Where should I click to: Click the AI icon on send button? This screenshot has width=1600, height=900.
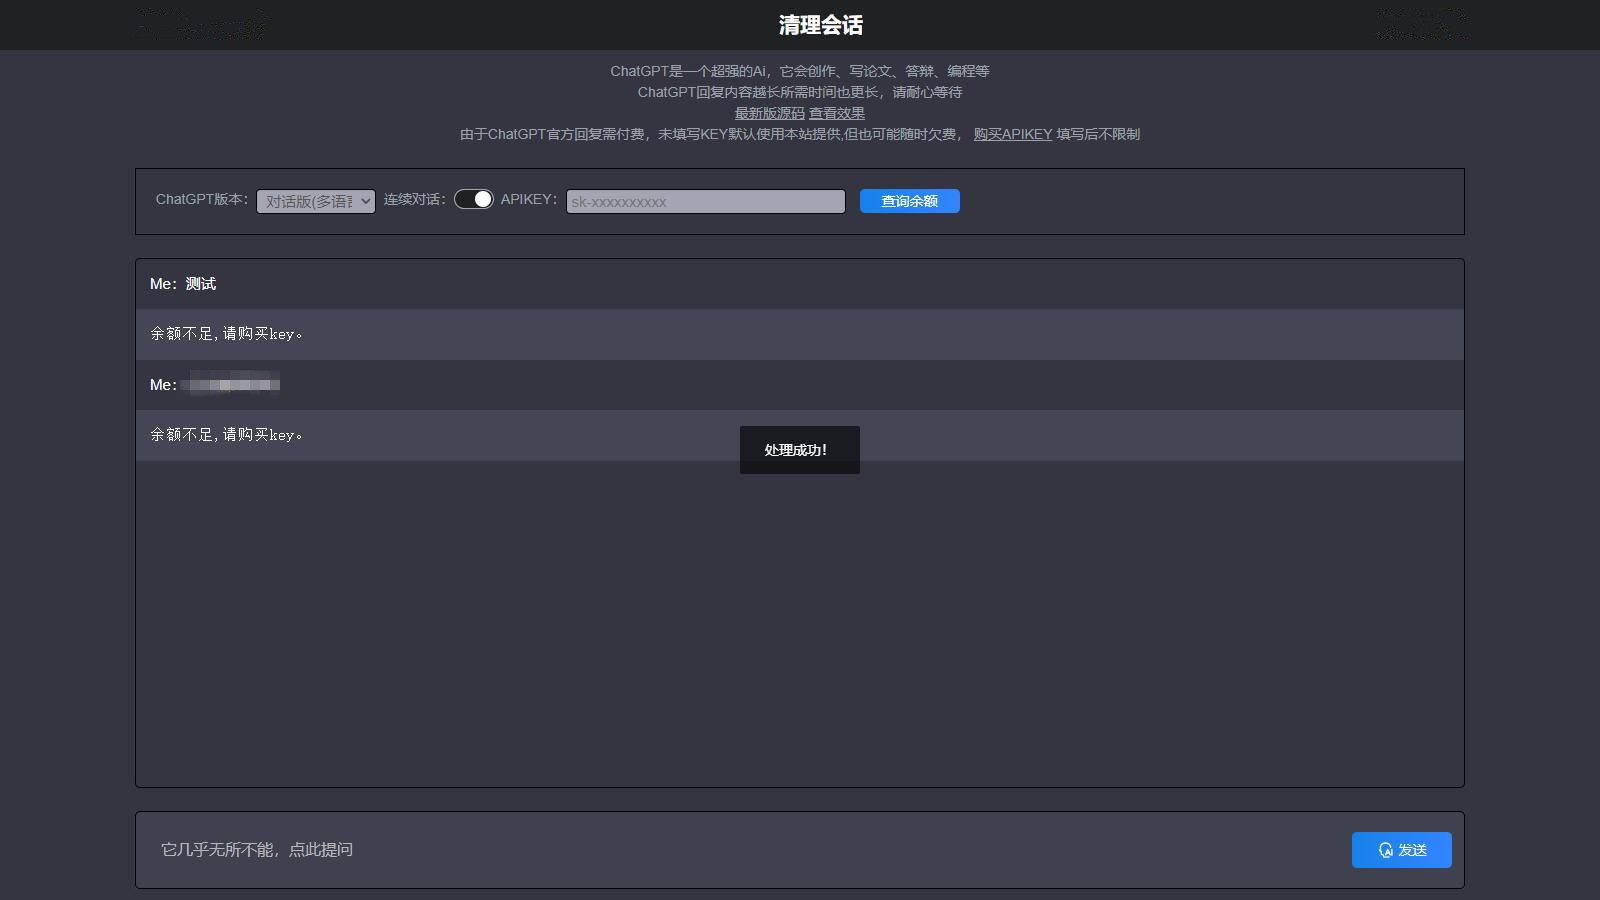[x=1386, y=850]
